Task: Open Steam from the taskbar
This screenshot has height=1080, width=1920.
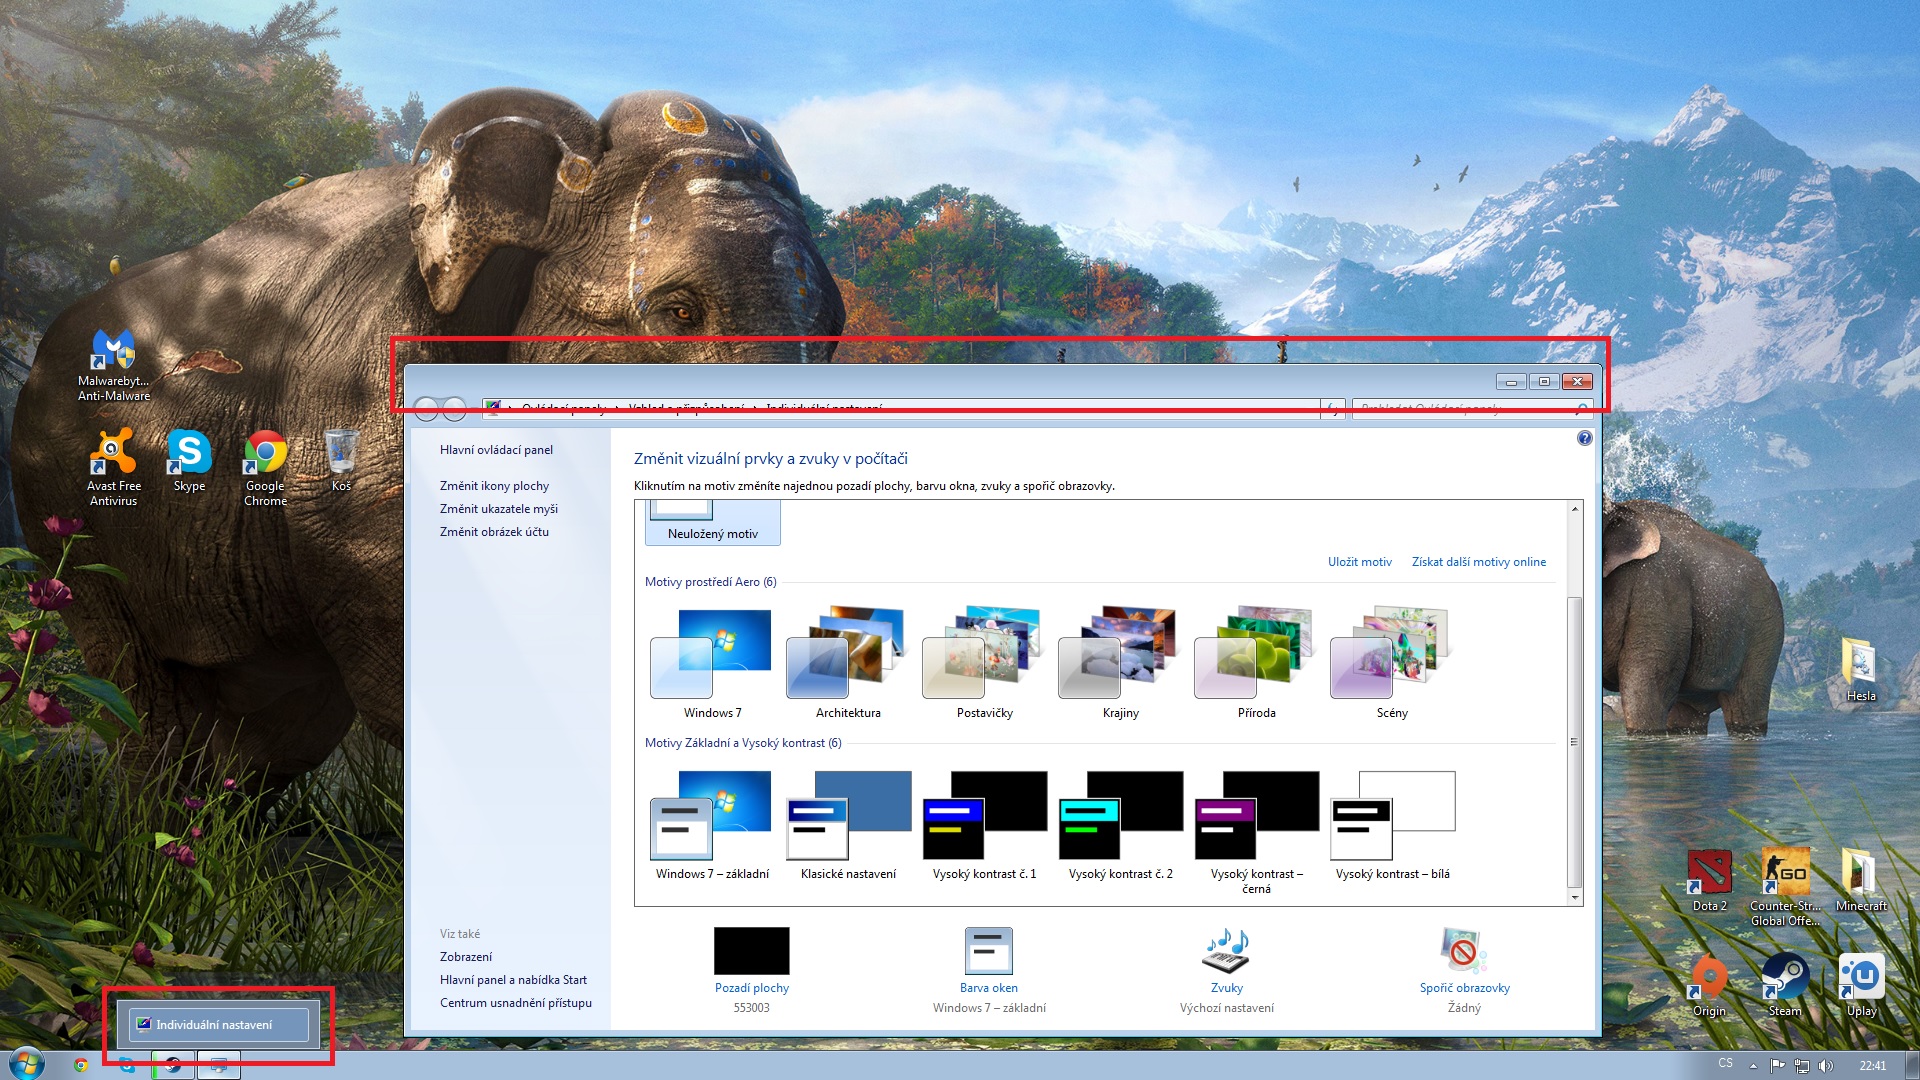Action: point(173,1065)
